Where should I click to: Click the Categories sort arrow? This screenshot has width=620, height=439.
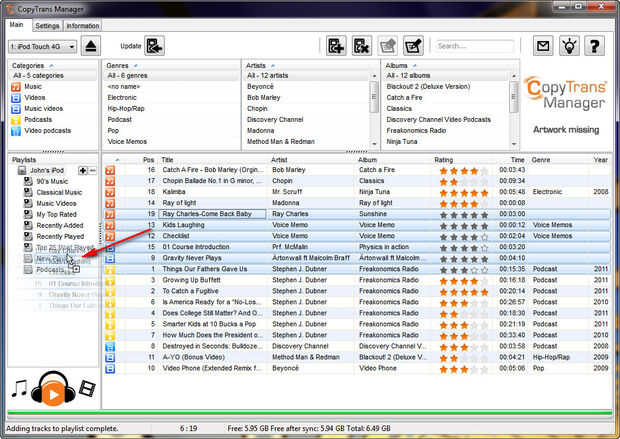coord(51,66)
